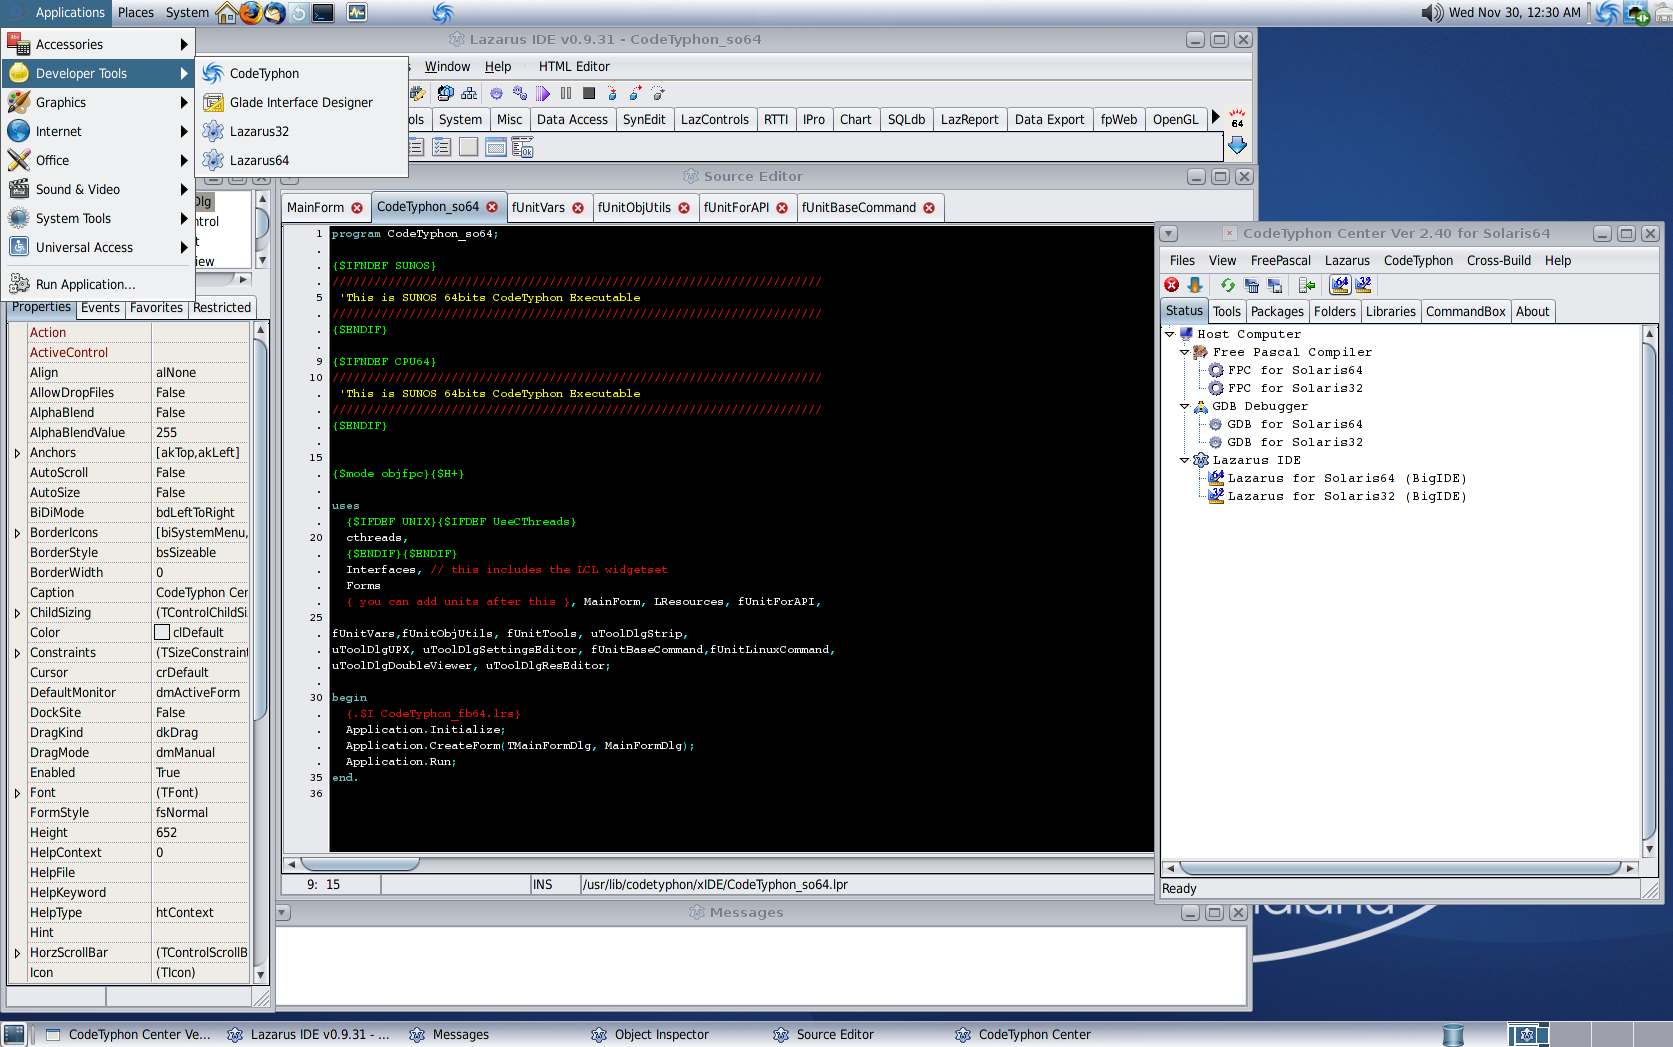This screenshot has height=1047, width=1673.
Task: Open Glade Interface Designer from submenu
Action: point(301,102)
